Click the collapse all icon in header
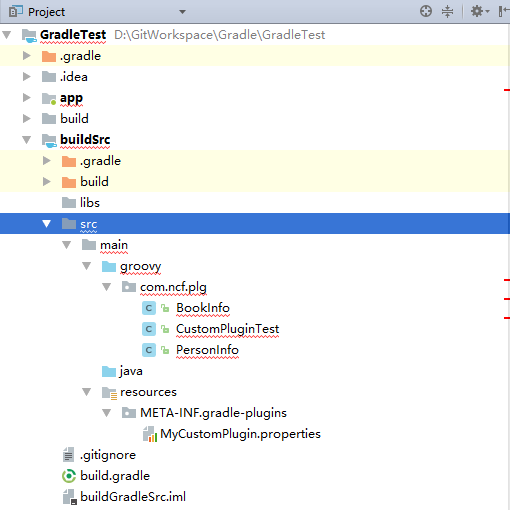The height and width of the screenshot is (510, 510). pyautogui.click(x=447, y=11)
